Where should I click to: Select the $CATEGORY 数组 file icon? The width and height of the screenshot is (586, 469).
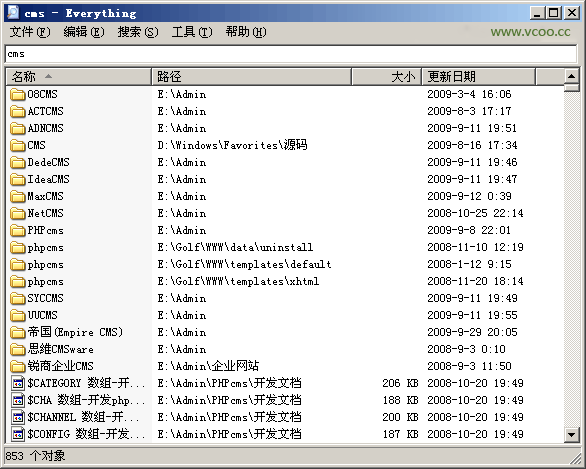pos(18,383)
